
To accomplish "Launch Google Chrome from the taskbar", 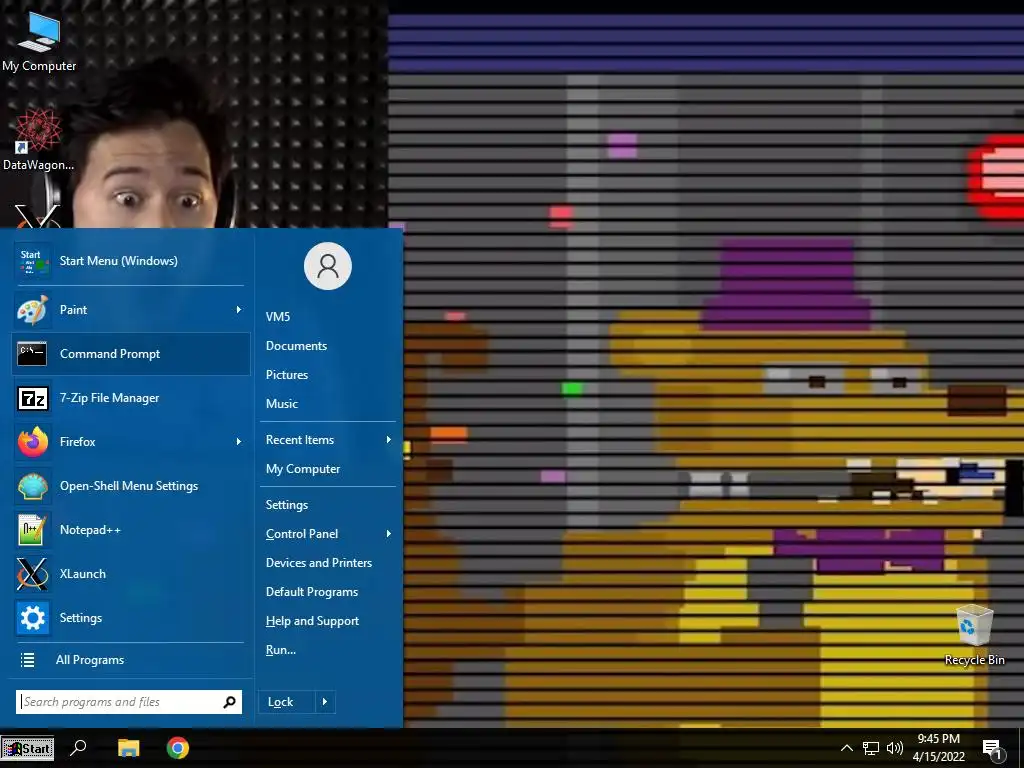I will coord(178,748).
